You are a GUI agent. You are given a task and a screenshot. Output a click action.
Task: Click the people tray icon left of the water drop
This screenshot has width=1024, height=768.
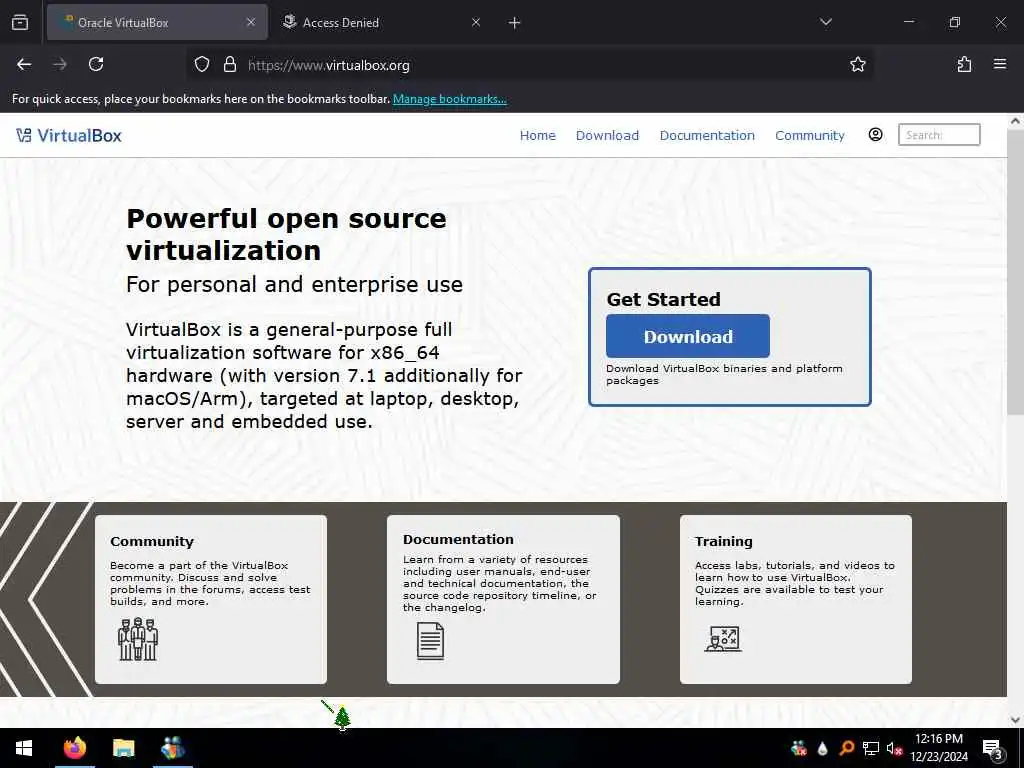[x=799, y=748]
